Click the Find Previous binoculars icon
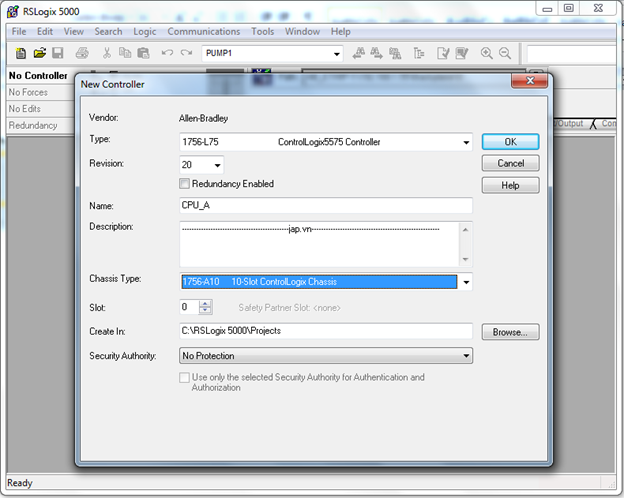Screen dimensions: 624x498 click(359, 53)
